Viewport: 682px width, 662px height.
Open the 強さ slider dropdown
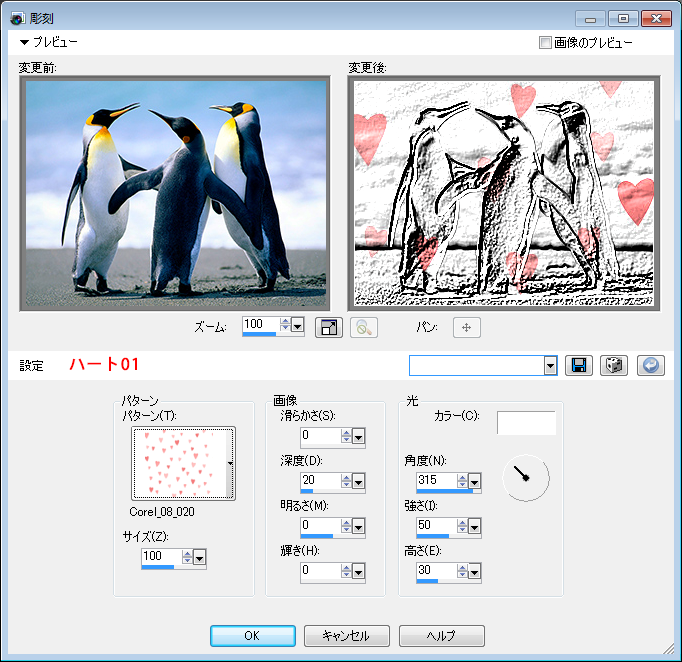[475, 526]
